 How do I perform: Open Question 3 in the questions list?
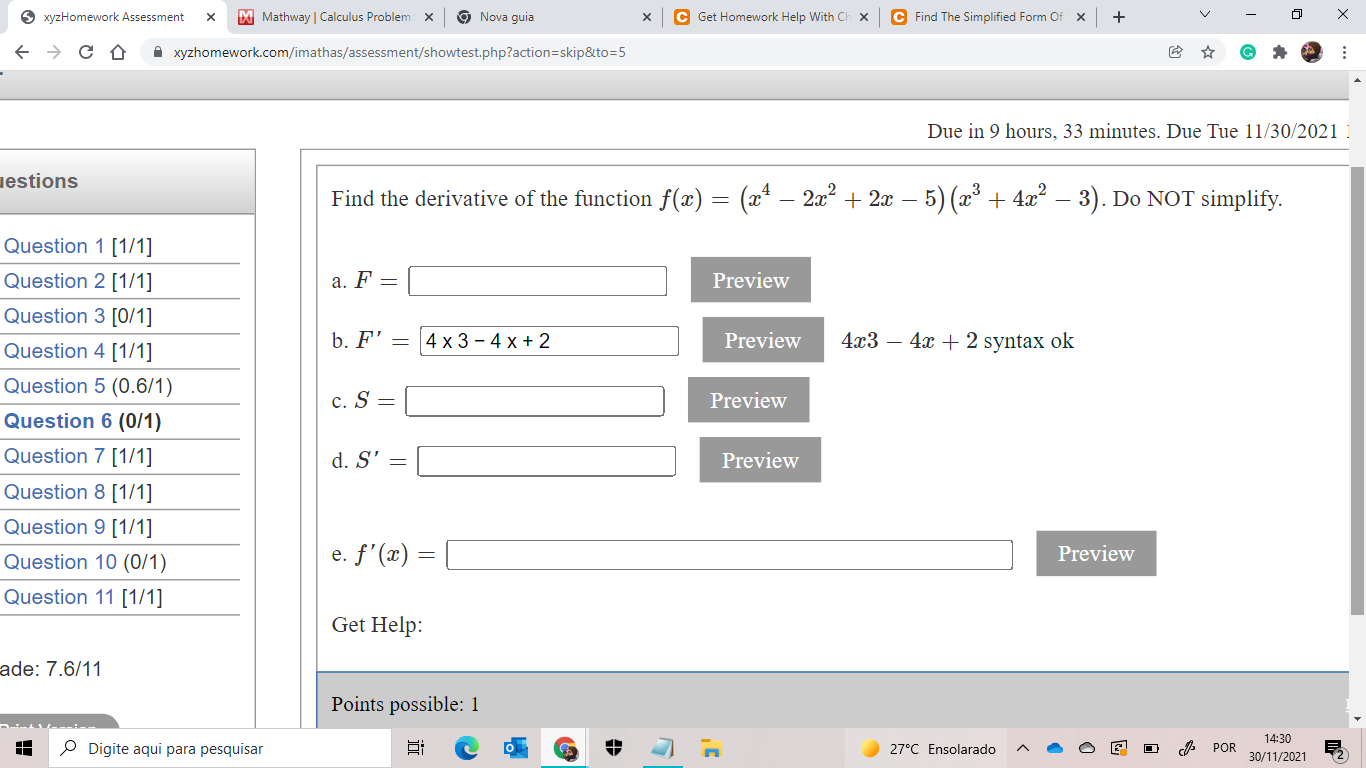point(55,316)
